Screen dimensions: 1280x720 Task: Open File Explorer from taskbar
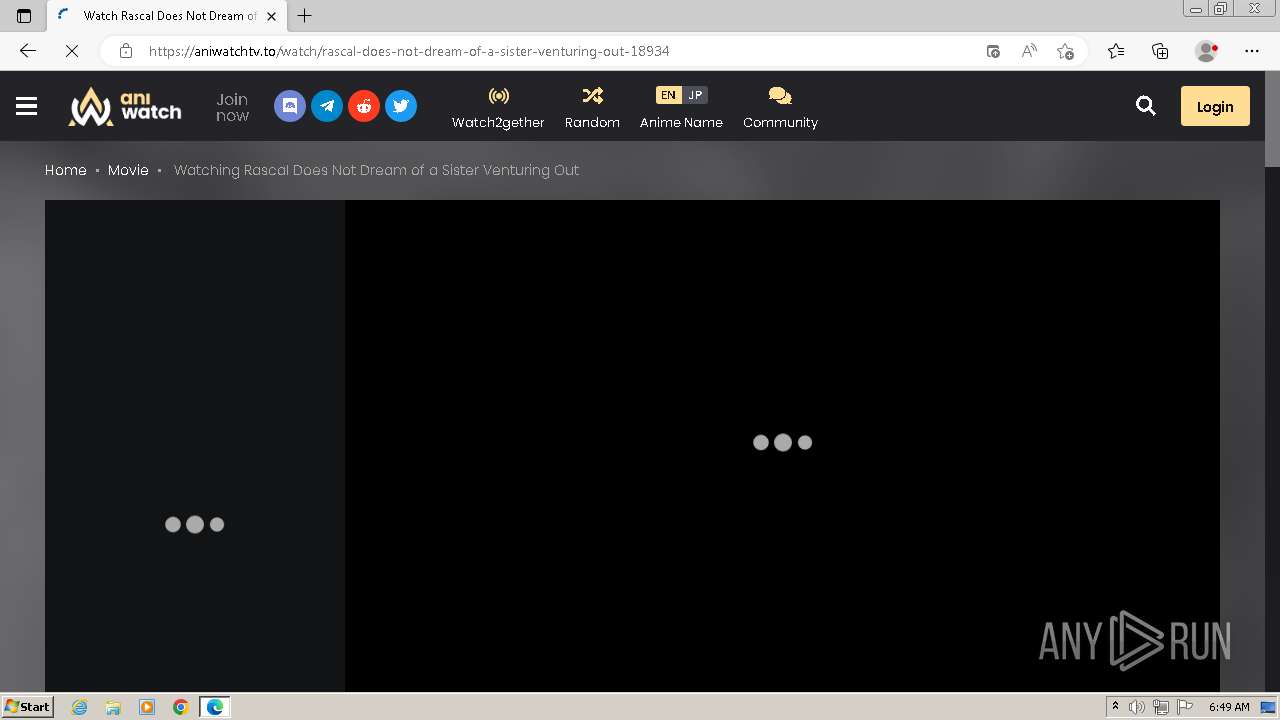(113, 707)
